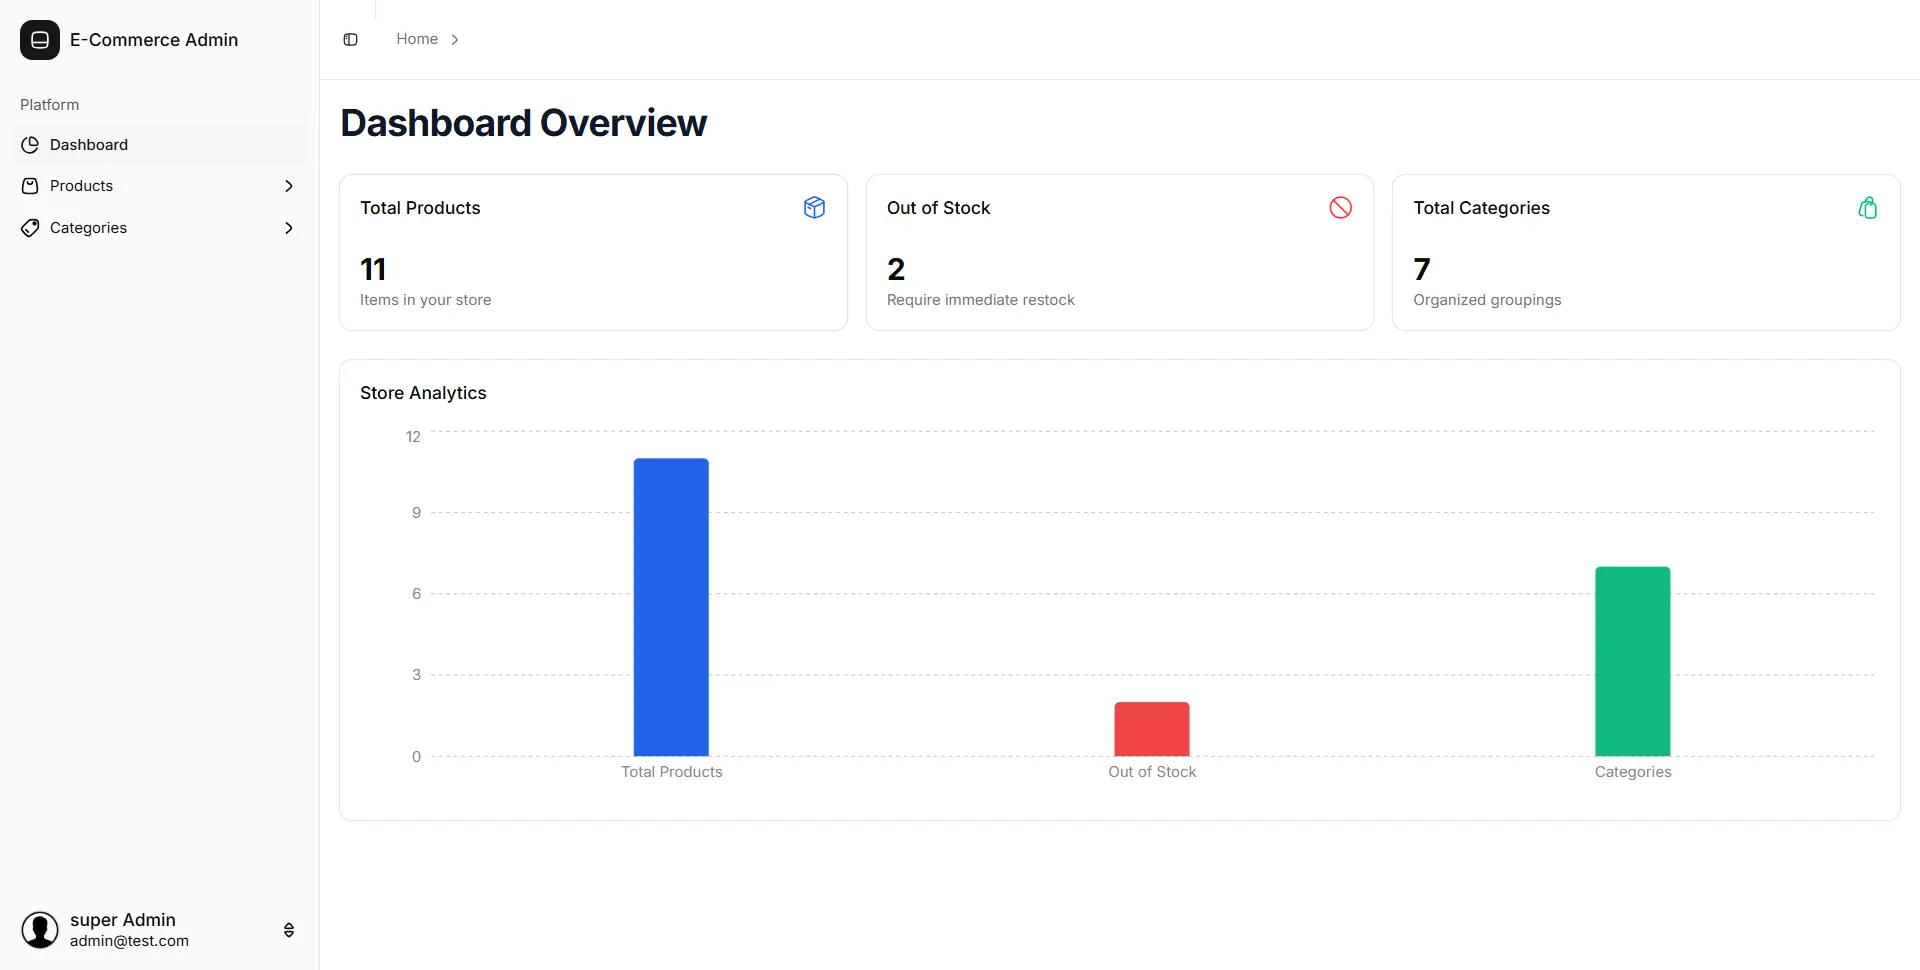Select the blue Total Products bar
Screen dimensions: 1920x970
click(x=671, y=607)
